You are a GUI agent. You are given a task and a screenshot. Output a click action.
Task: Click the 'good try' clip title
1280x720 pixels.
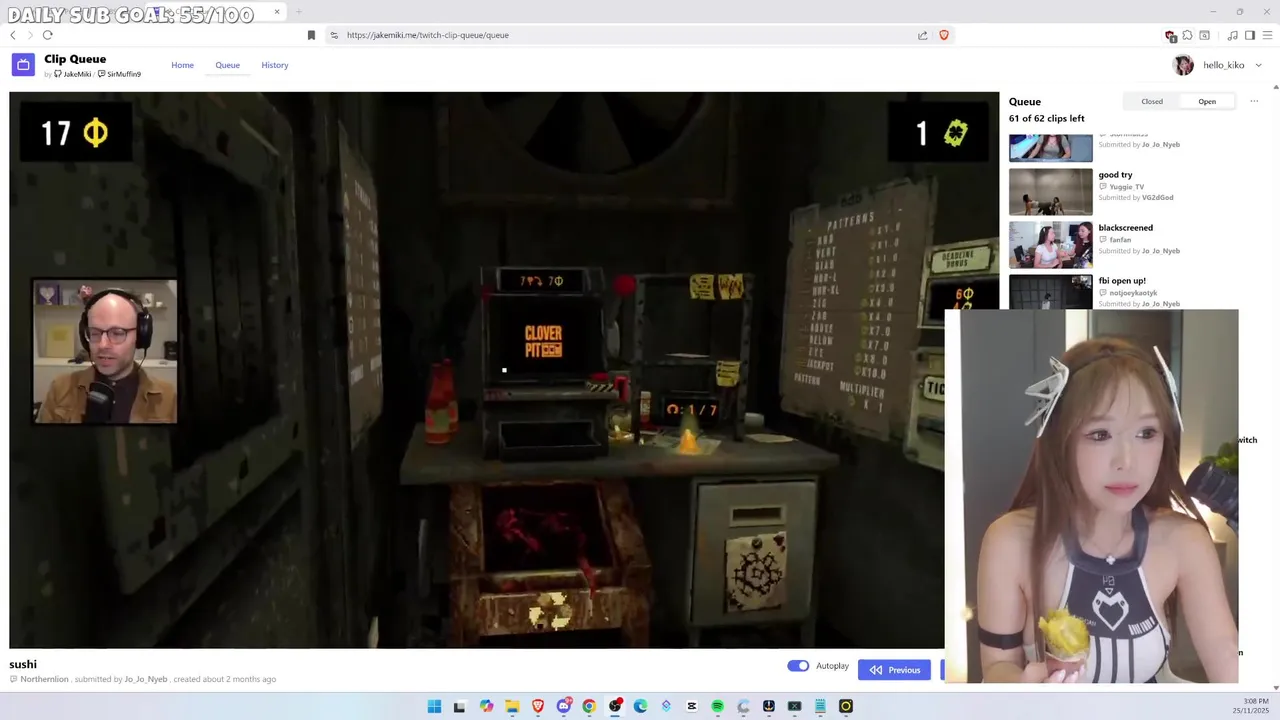(1115, 175)
